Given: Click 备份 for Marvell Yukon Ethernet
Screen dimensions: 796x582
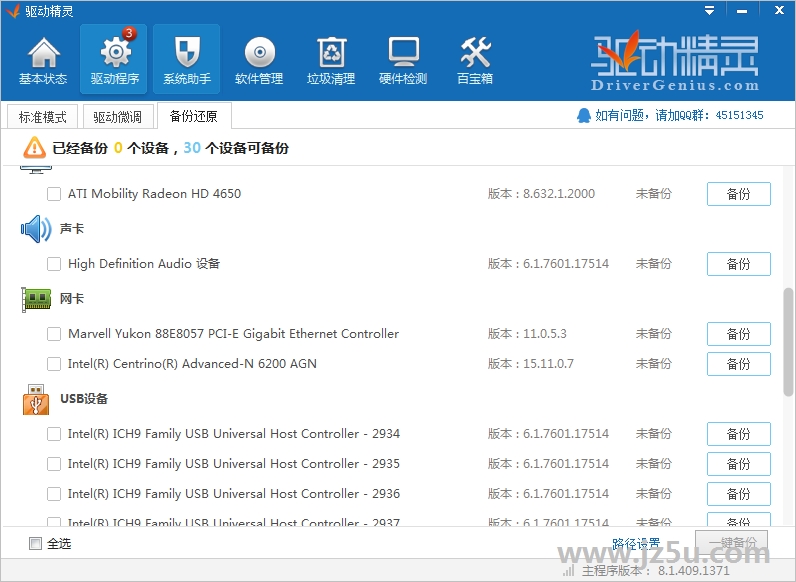Looking at the screenshot, I should [x=739, y=334].
